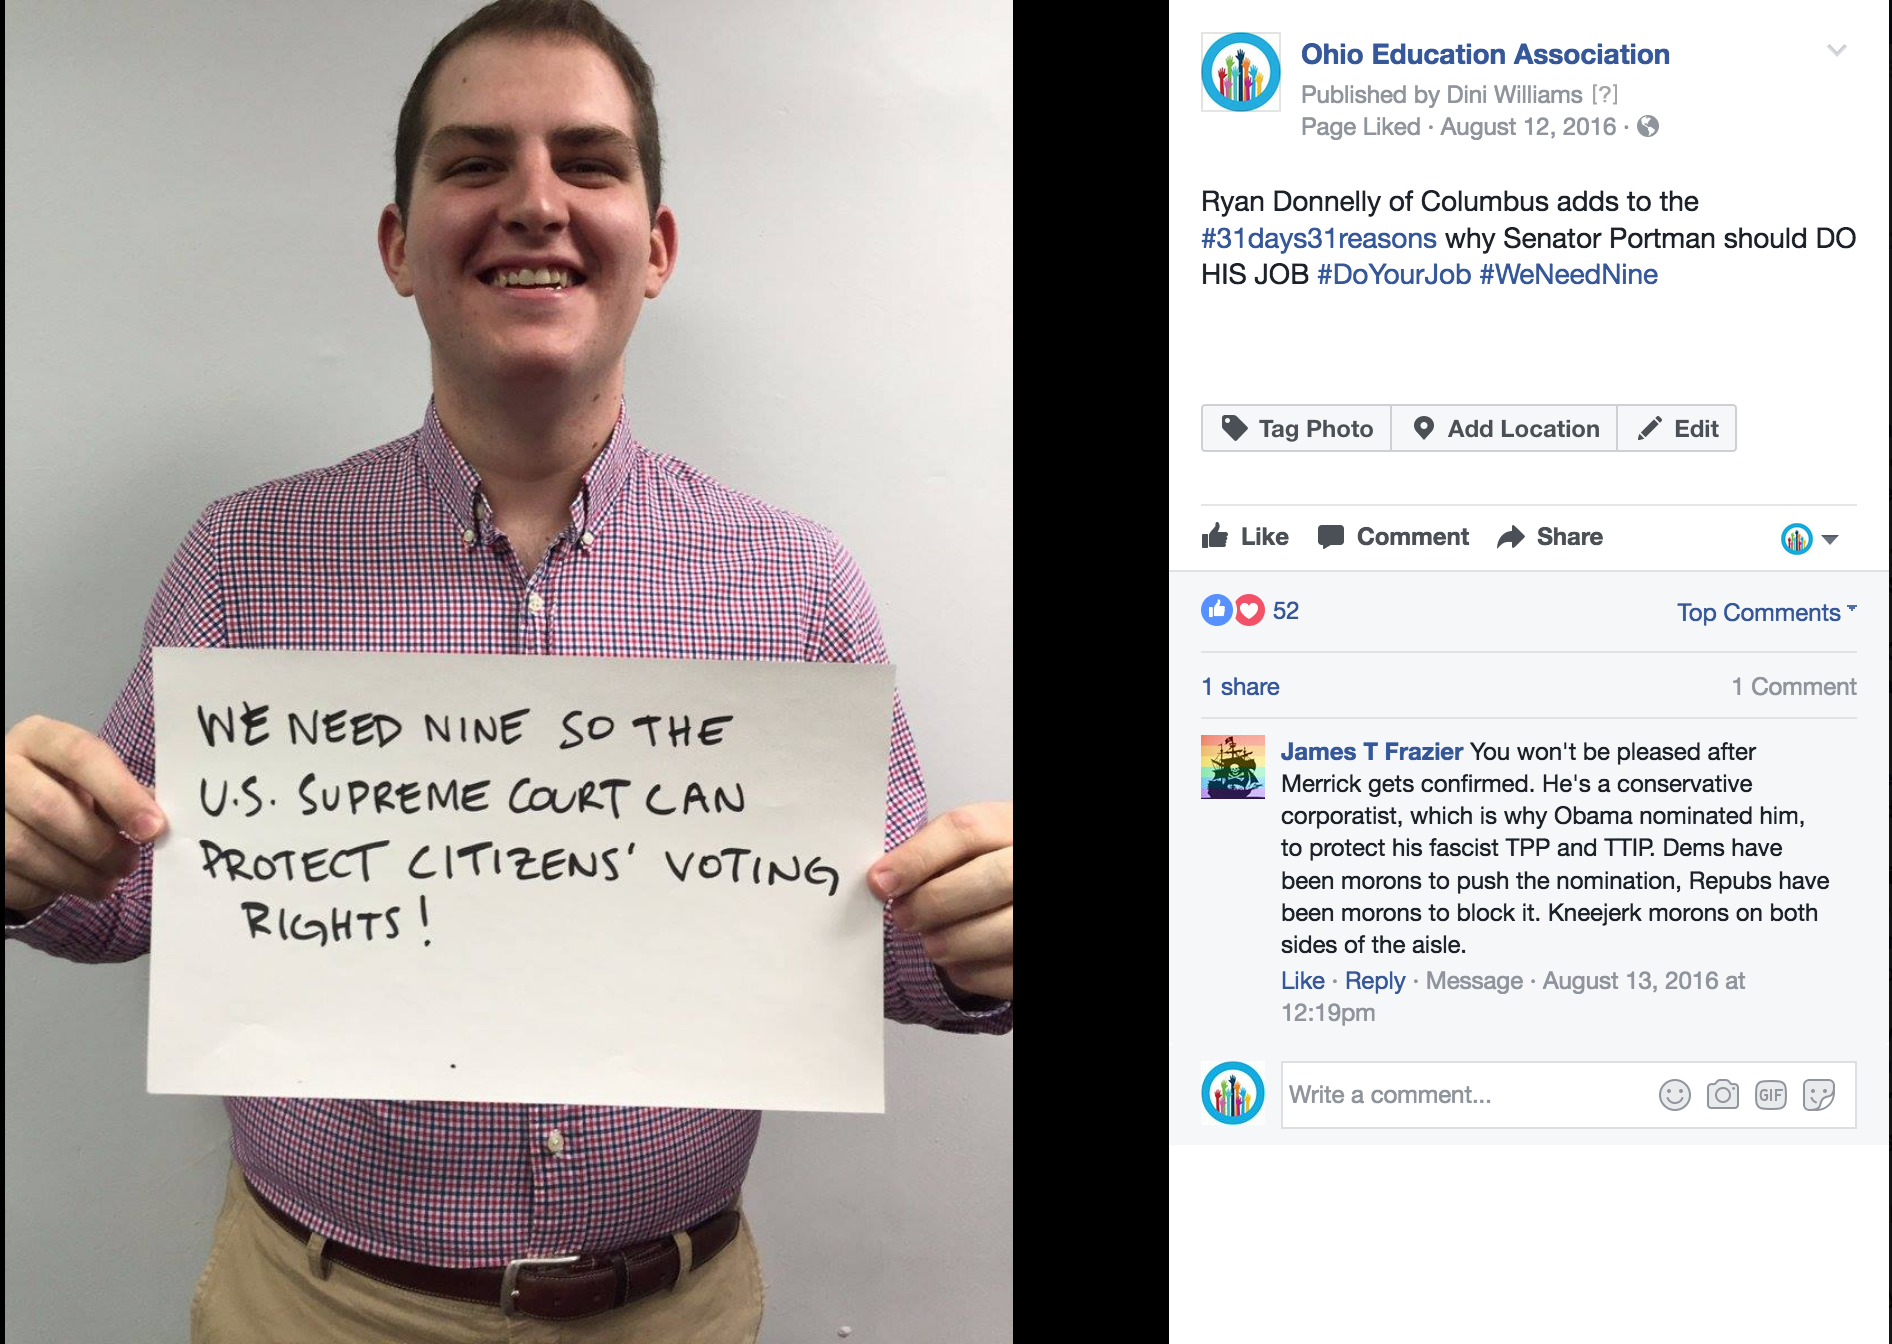Click the globe public privacy icon
The height and width of the screenshot is (1344, 1892).
[x=1648, y=127]
